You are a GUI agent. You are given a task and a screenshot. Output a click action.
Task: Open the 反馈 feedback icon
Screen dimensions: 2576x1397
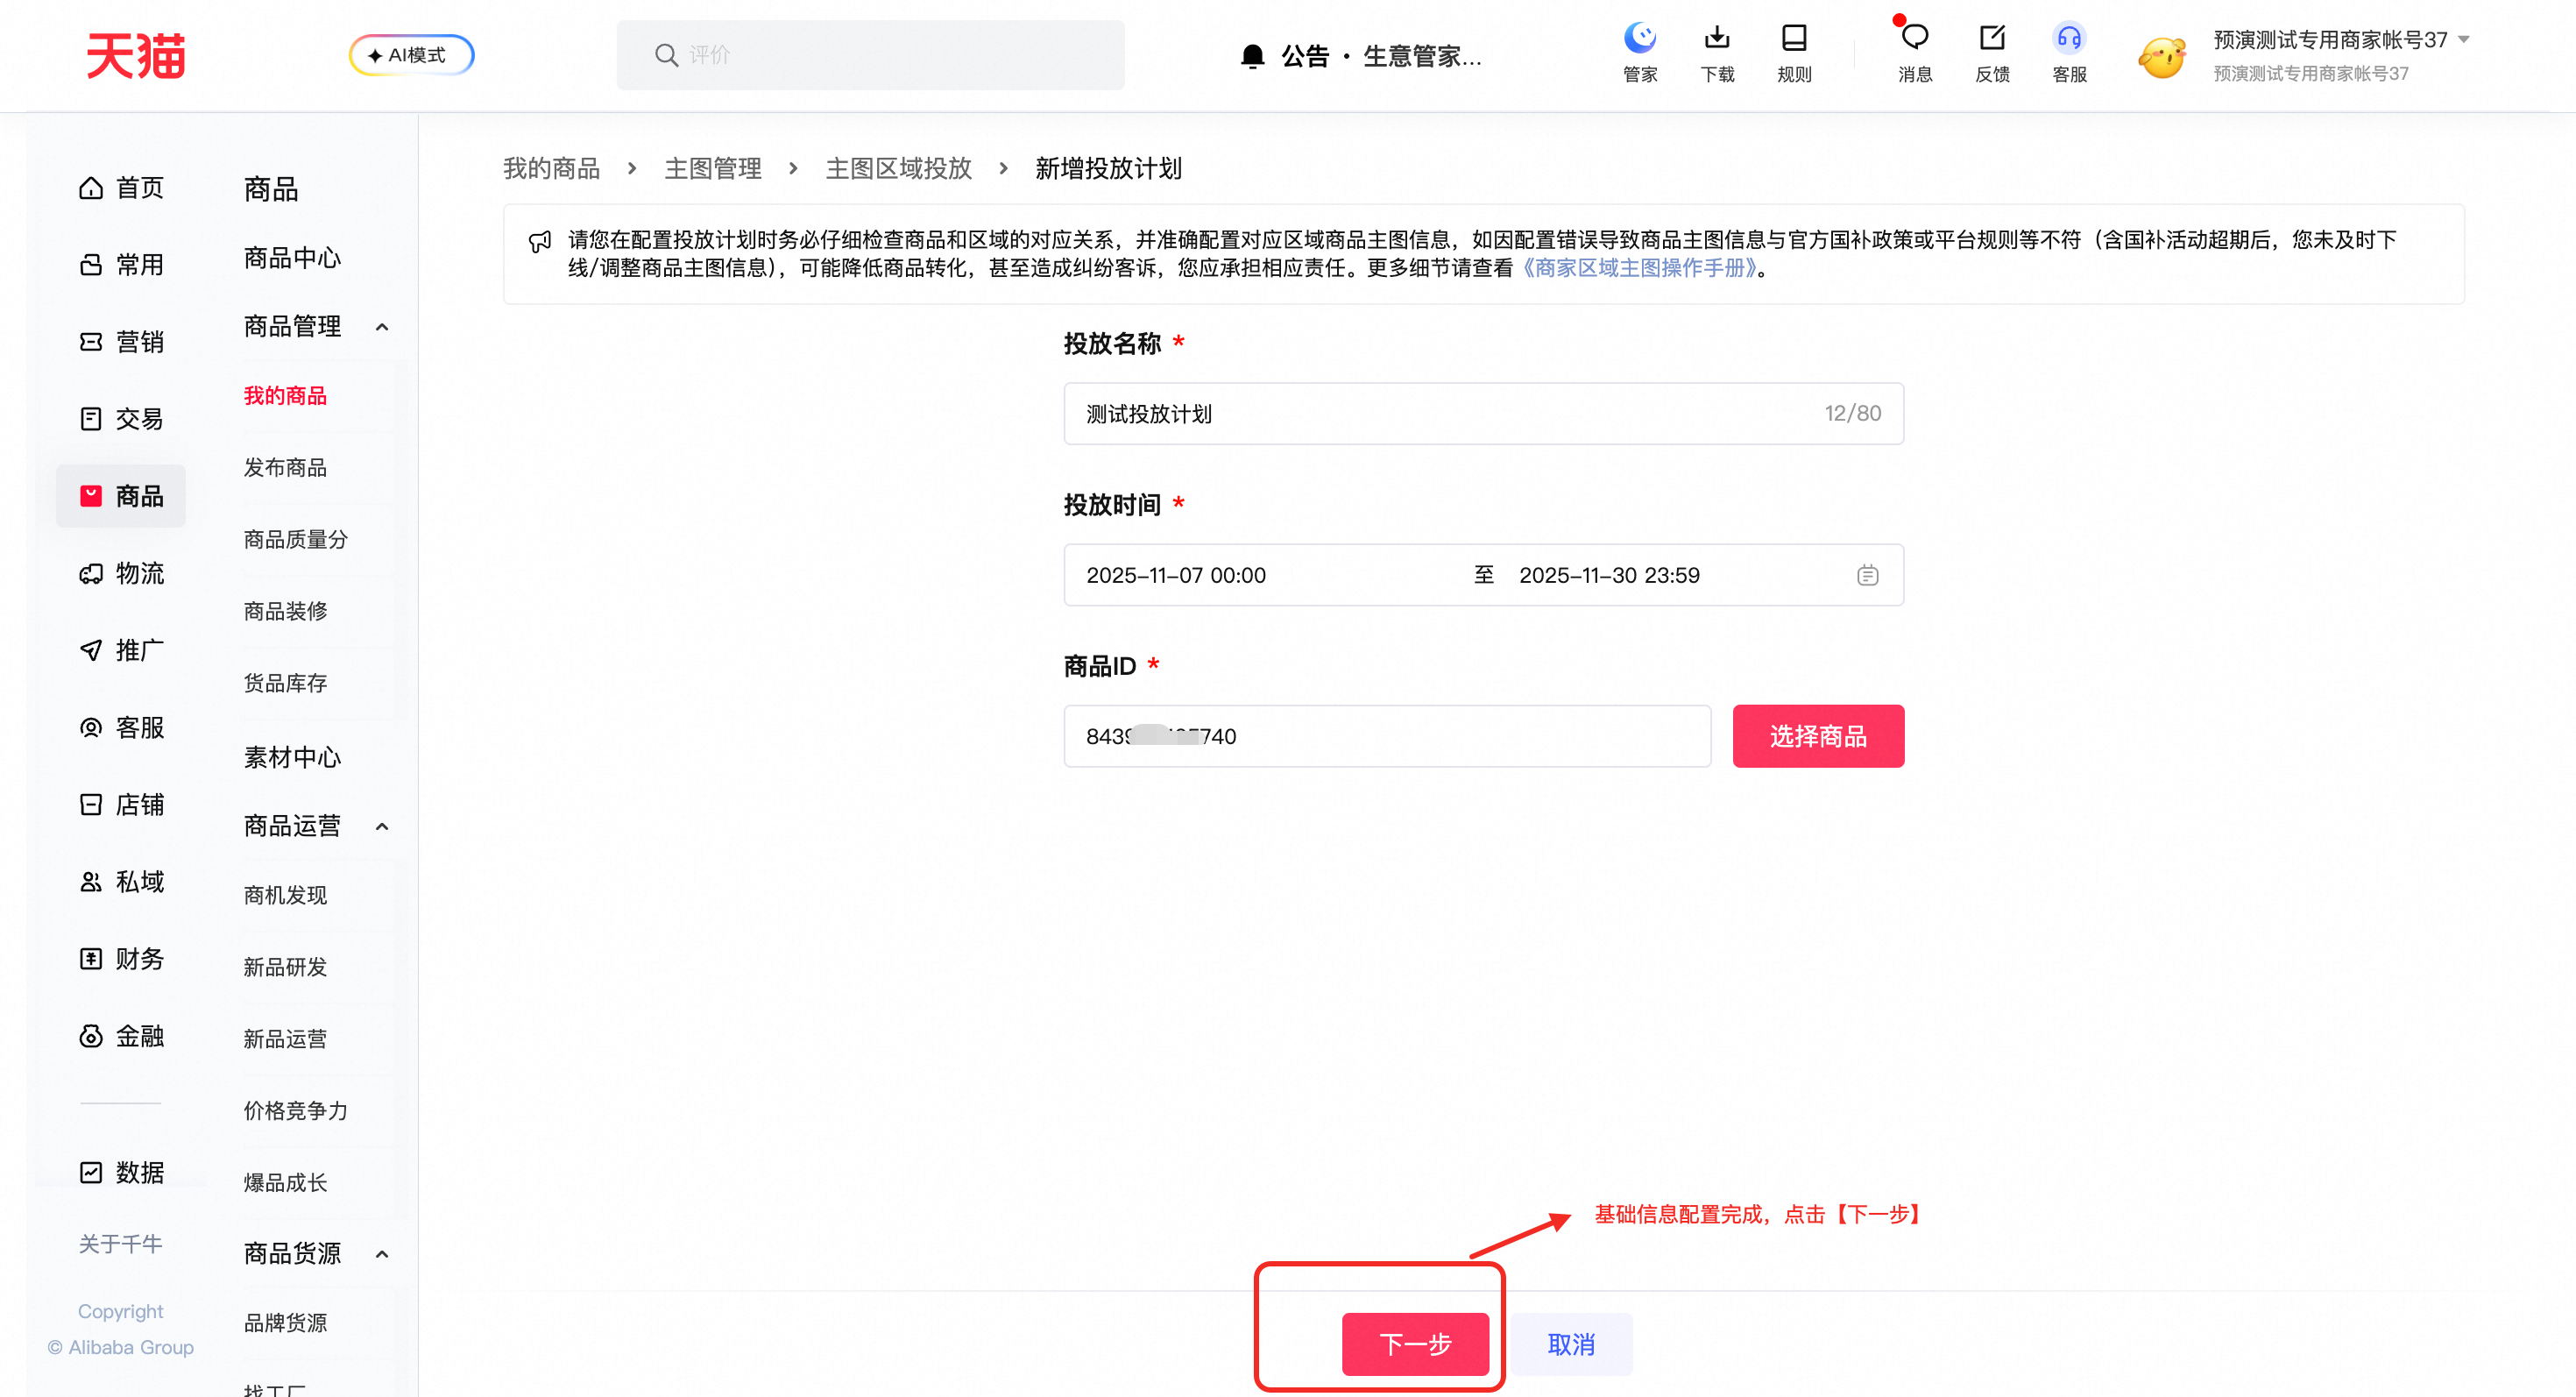click(x=1992, y=53)
